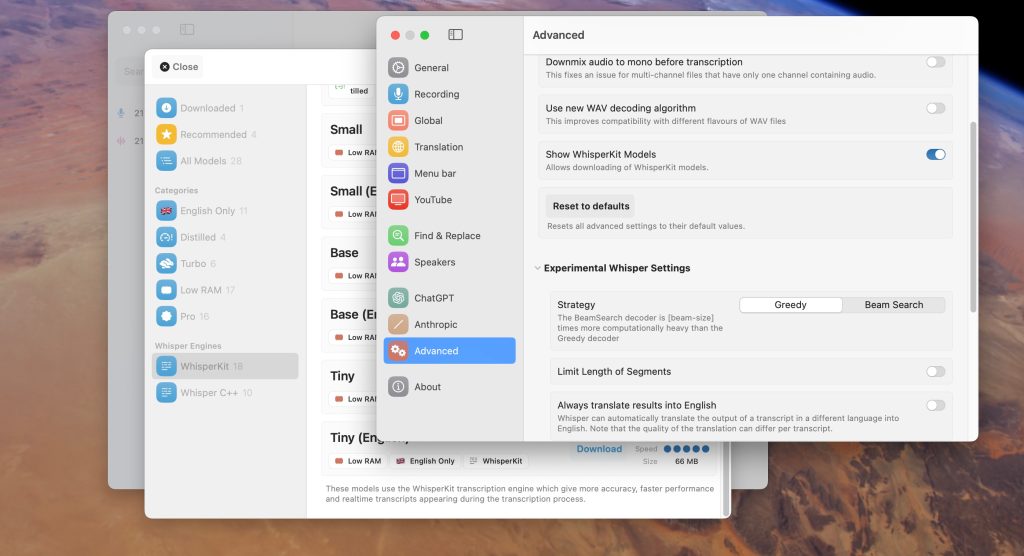Select the Speakers icon in sidebar

coord(398,262)
